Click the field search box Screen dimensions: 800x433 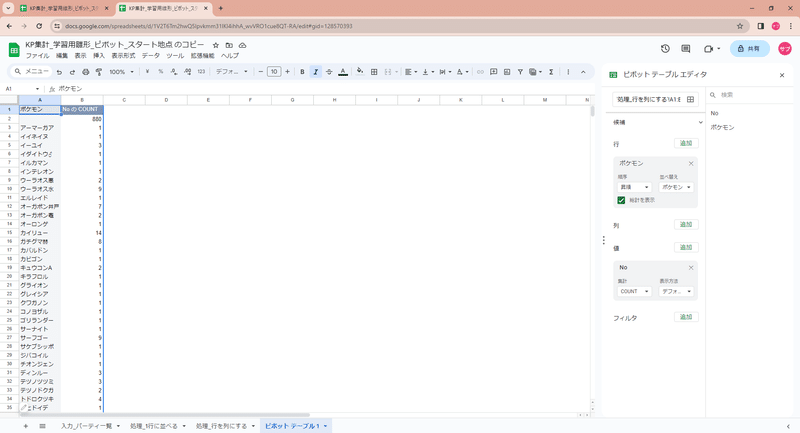coord(748,95)
